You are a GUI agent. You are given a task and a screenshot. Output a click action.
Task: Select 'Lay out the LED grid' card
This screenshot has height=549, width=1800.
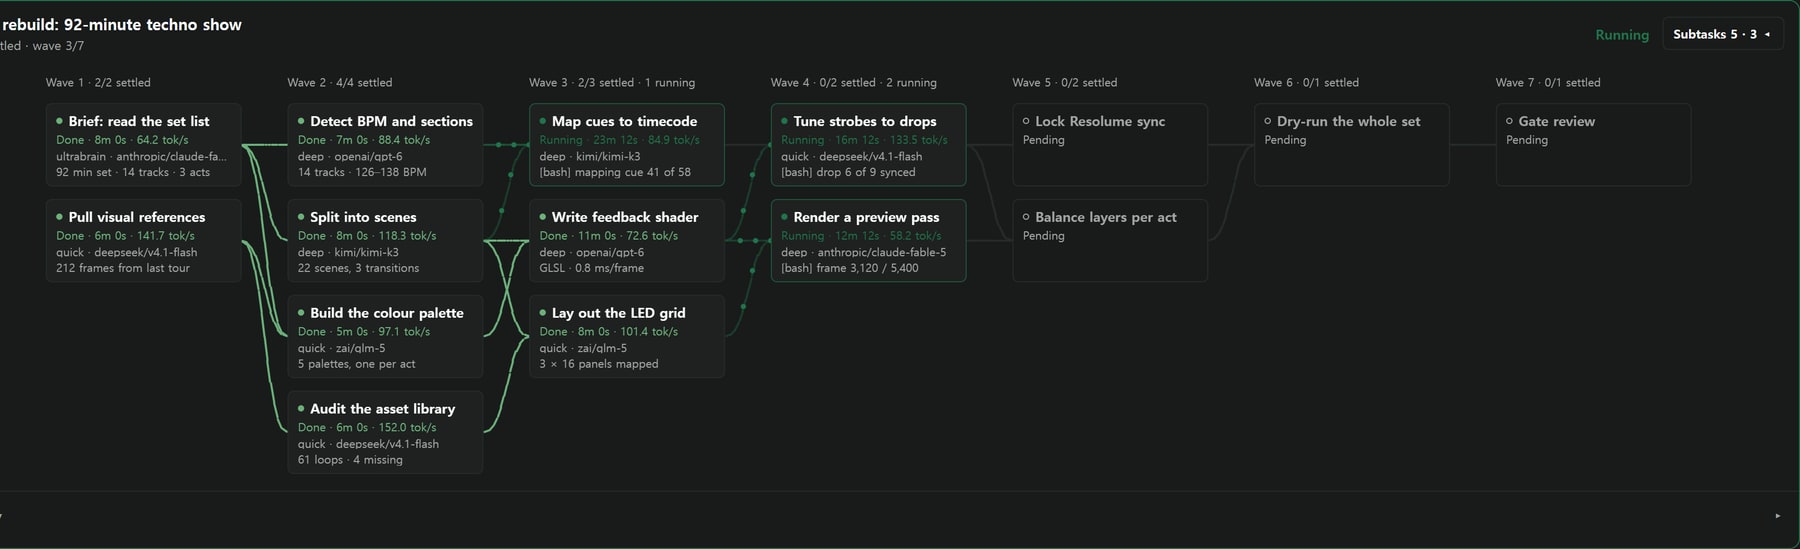[627, 337]
